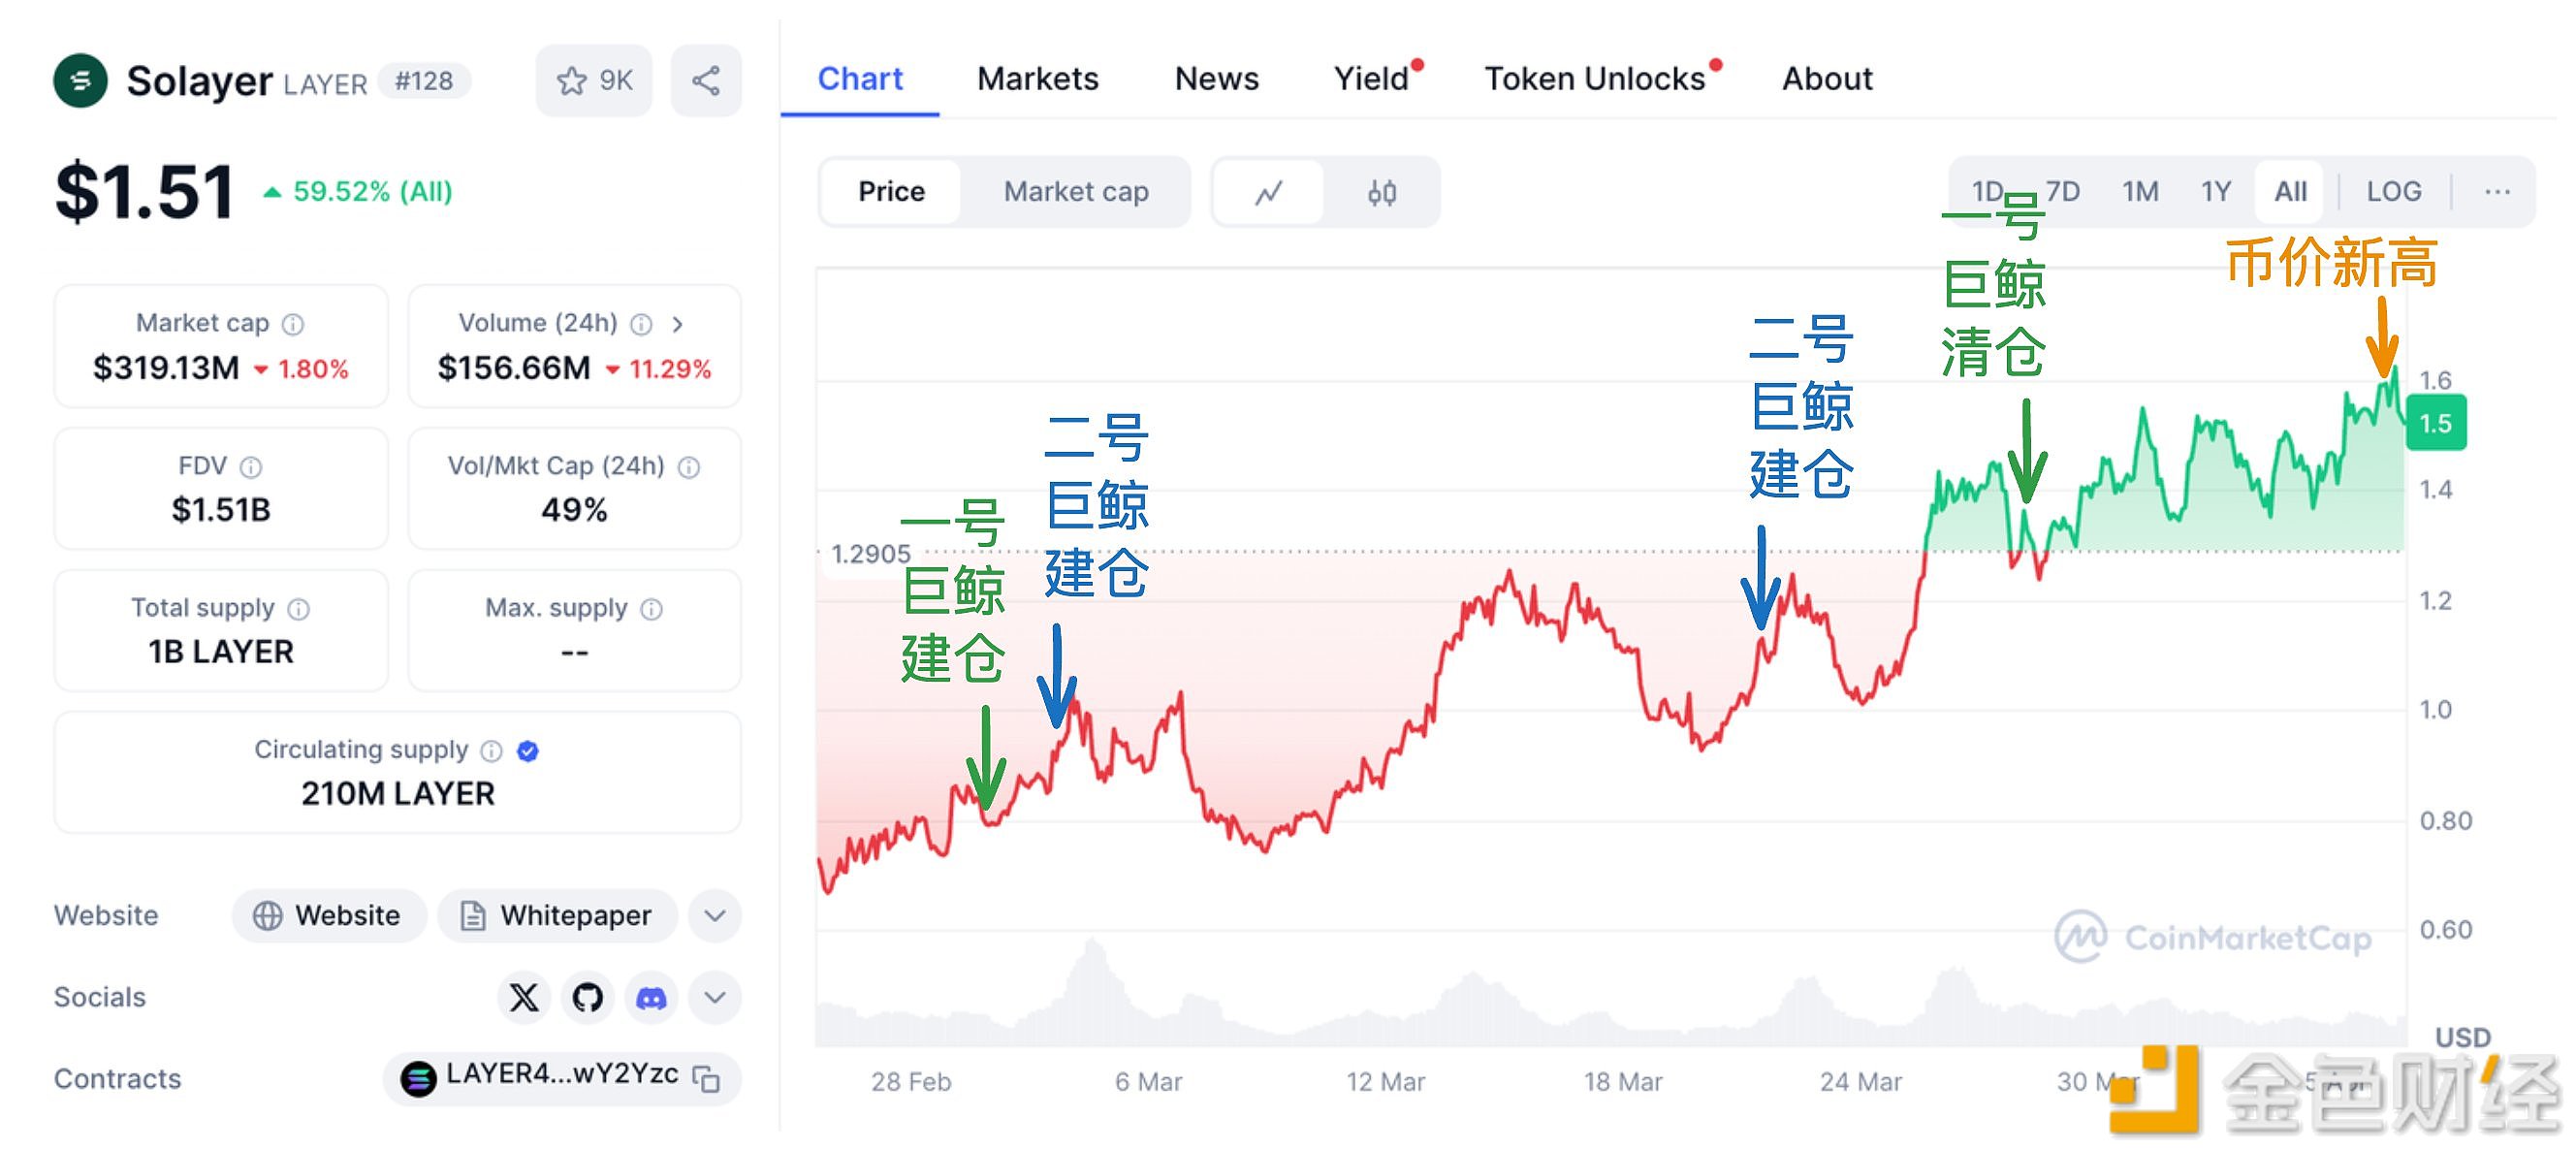Add Solayer to watchlist via star button

click(594, 80)
